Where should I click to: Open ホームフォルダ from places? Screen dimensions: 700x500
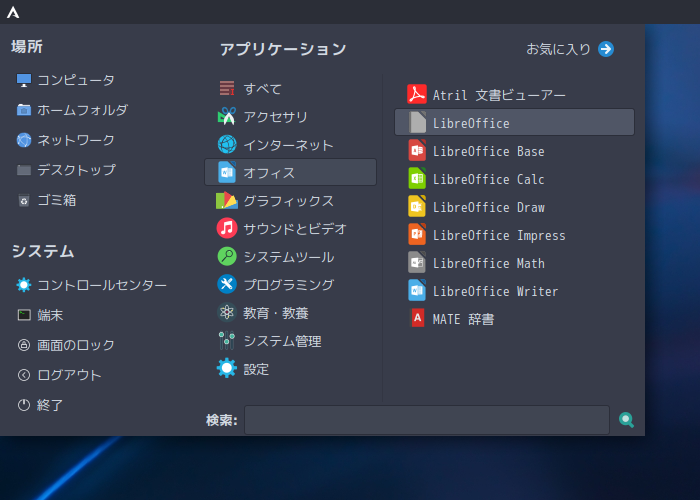click(72, 110)
